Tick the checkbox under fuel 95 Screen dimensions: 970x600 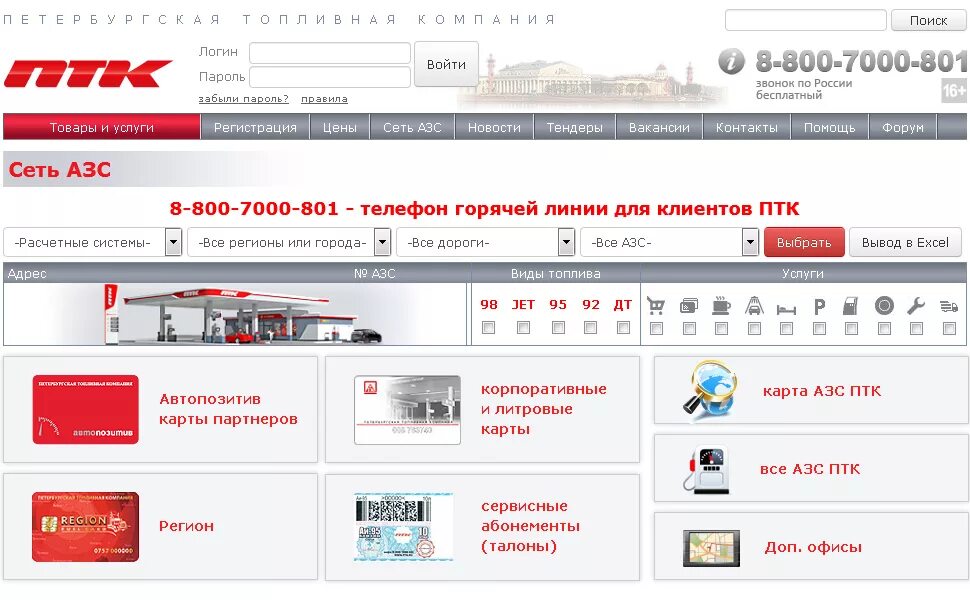tap(558, 327)
